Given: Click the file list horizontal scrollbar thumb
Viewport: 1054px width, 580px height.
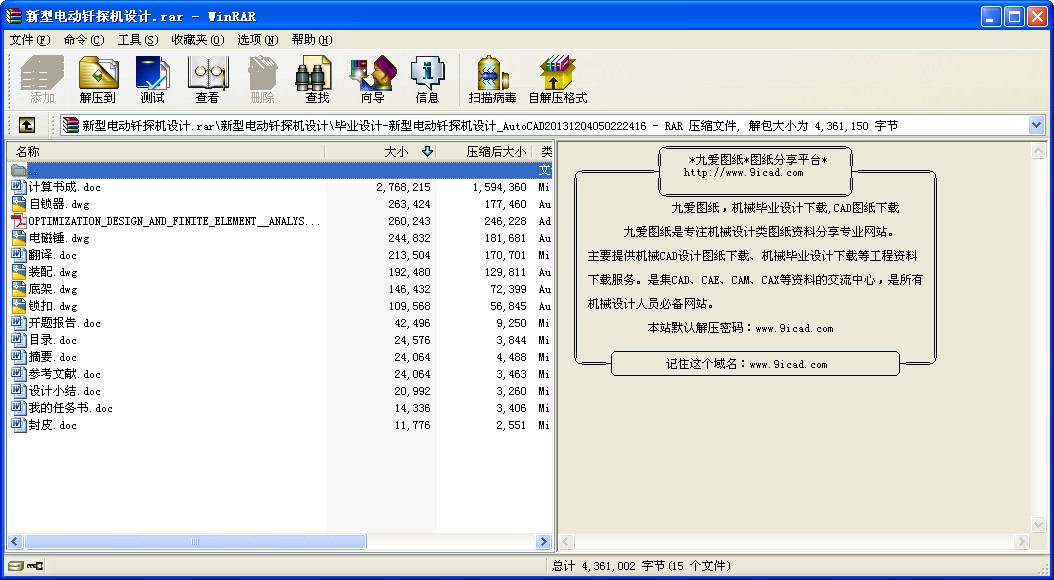Looking at the screenshot, I should click(x=195, y=541).
